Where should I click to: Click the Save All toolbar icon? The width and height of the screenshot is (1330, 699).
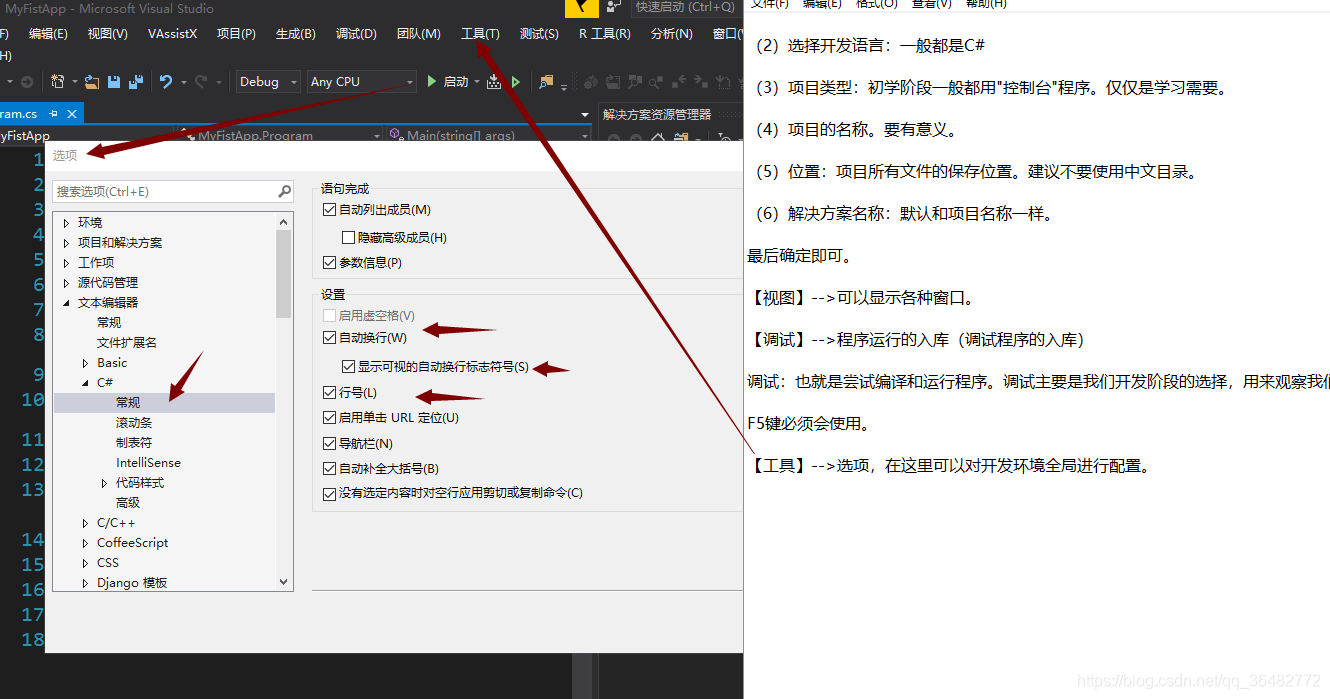pyautogui.click(x=135, y=82)
